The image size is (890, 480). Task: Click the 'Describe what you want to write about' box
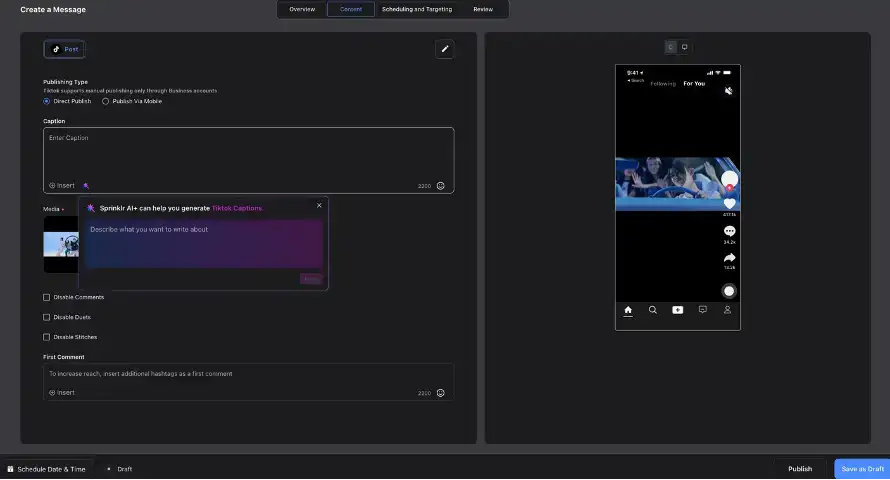204,244
